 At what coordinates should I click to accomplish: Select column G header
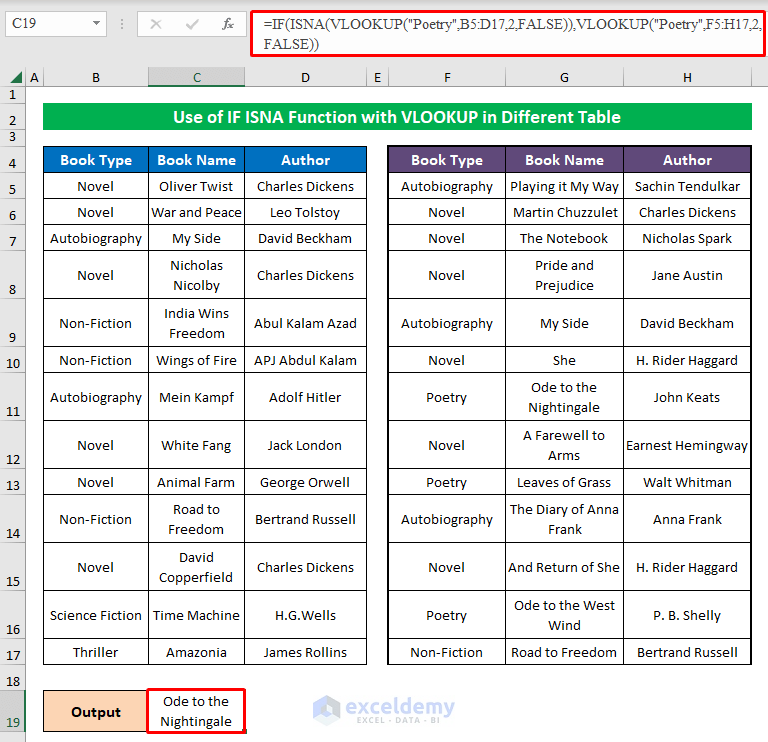(564, 77)
